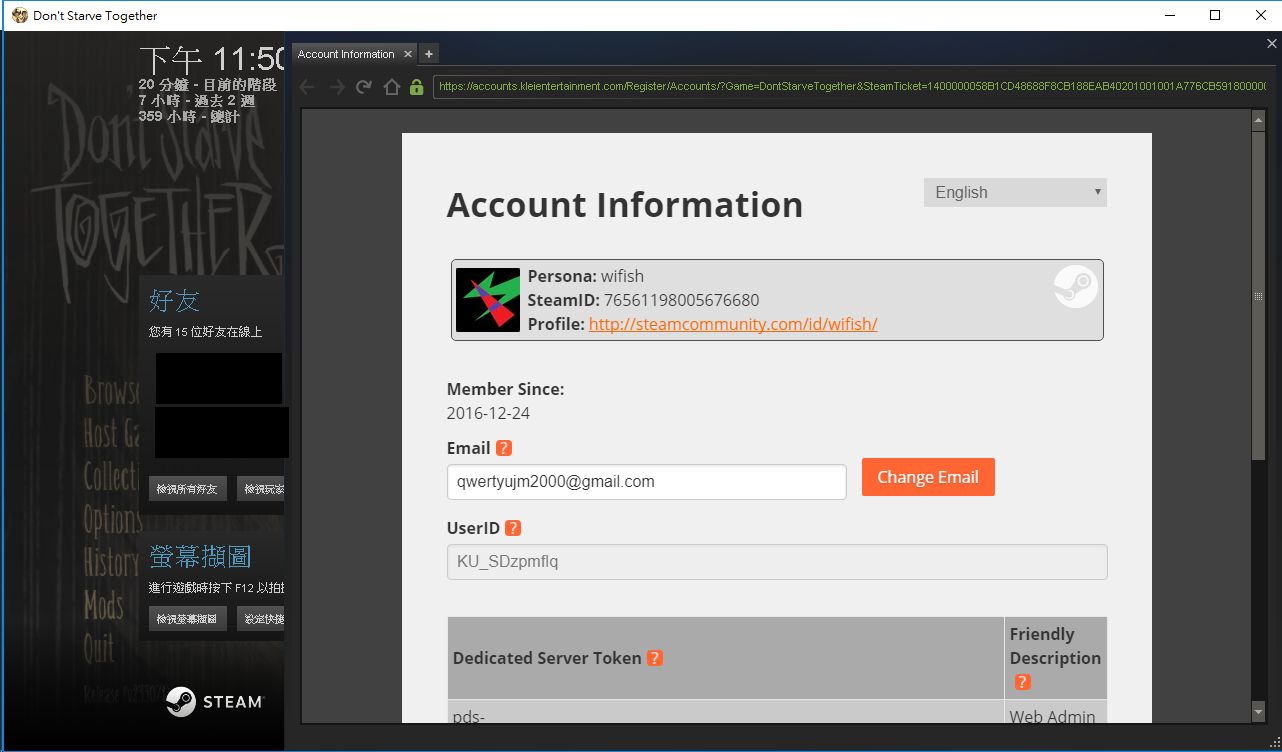This screenshot has width=1282, height=752.
Task: Click the Dedicated Server Token column header
Action: [x=726, y=658]
